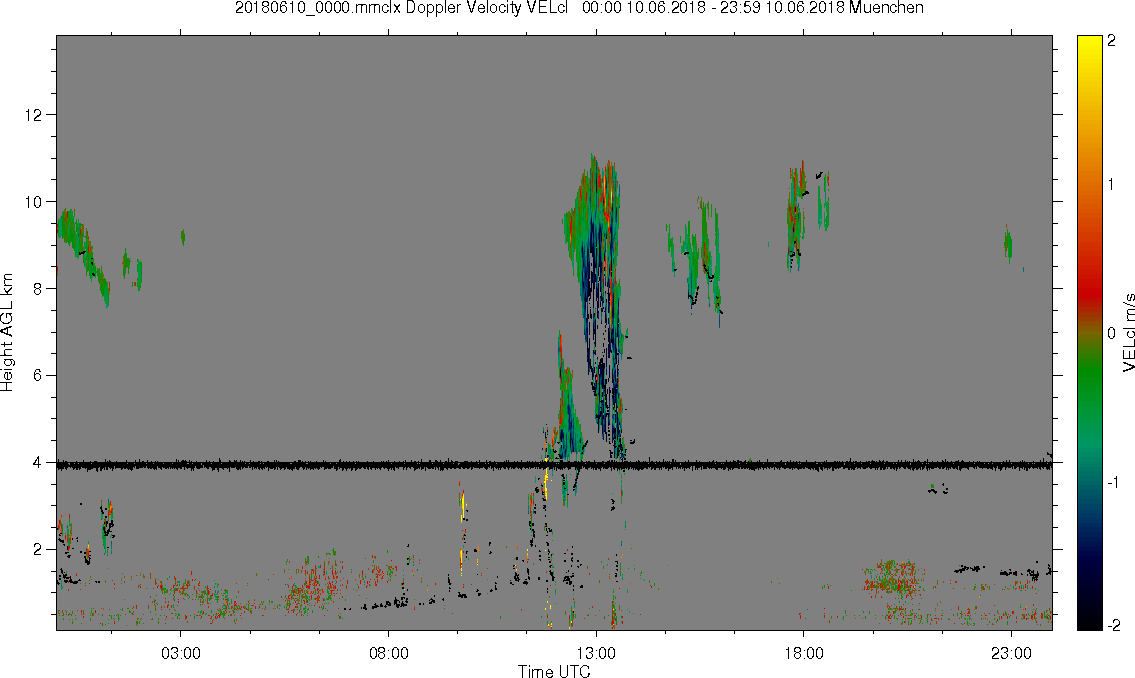
Task: Click the 'Time UTC' axis title
Action: pos(554,671)
